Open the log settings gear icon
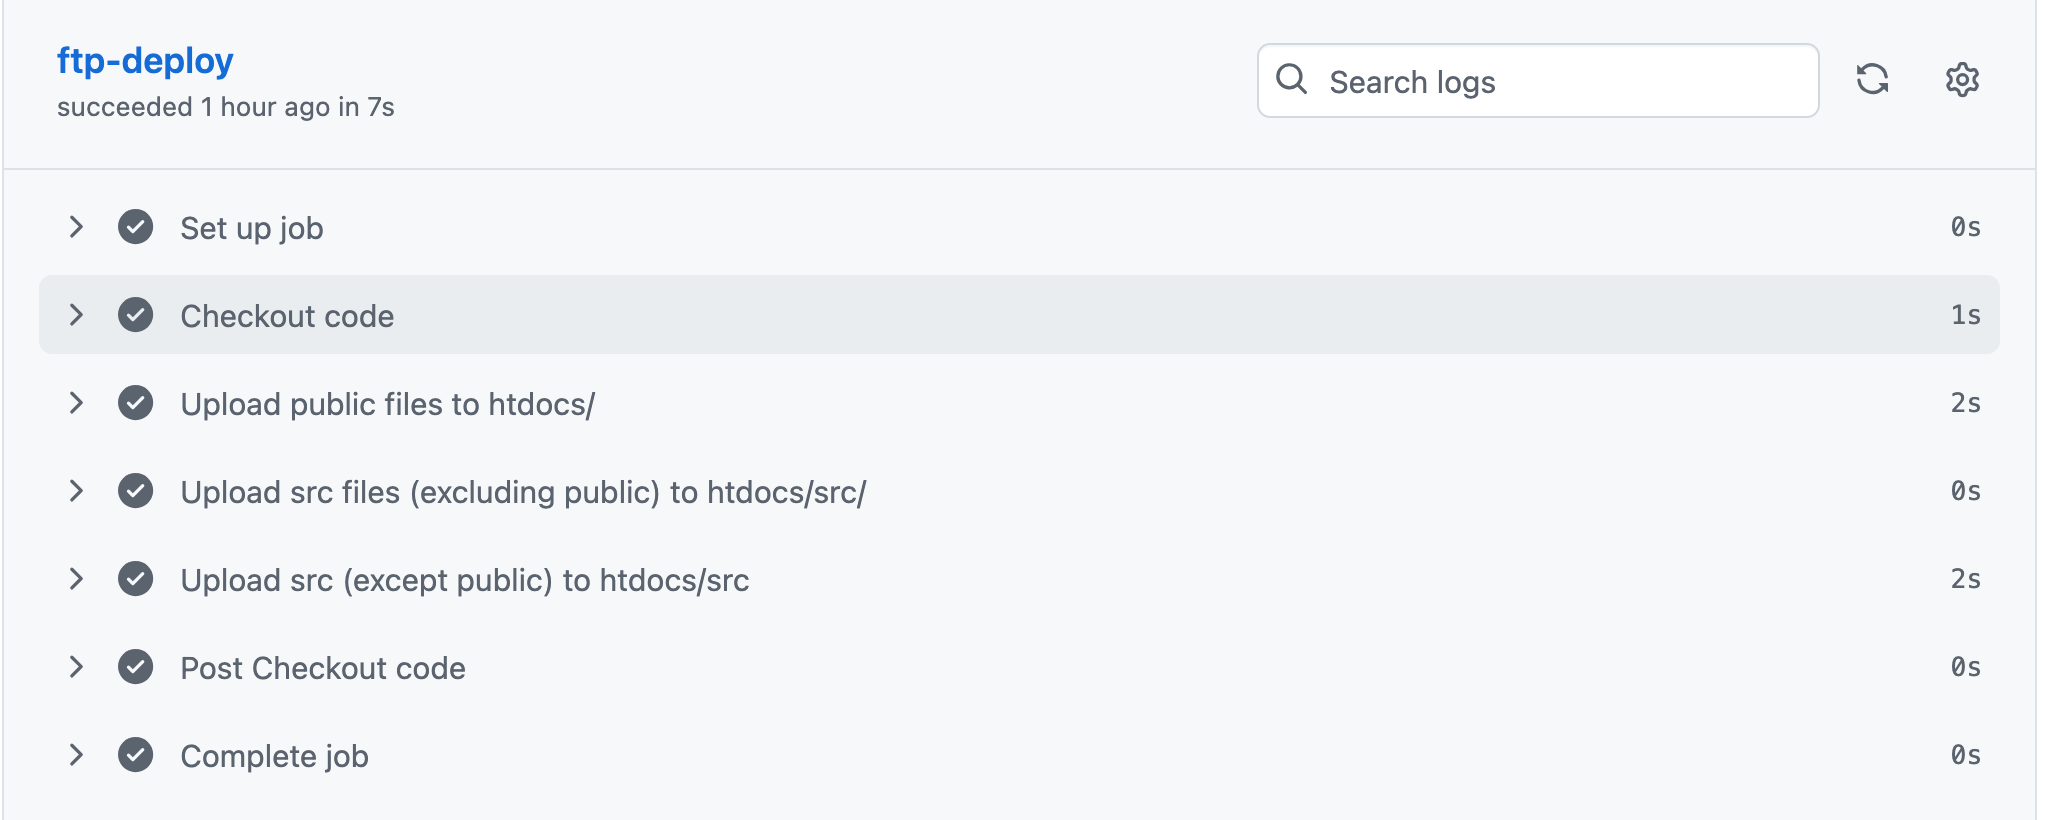Screen dimensions: 2056x820 click(x=1961, y=80)
